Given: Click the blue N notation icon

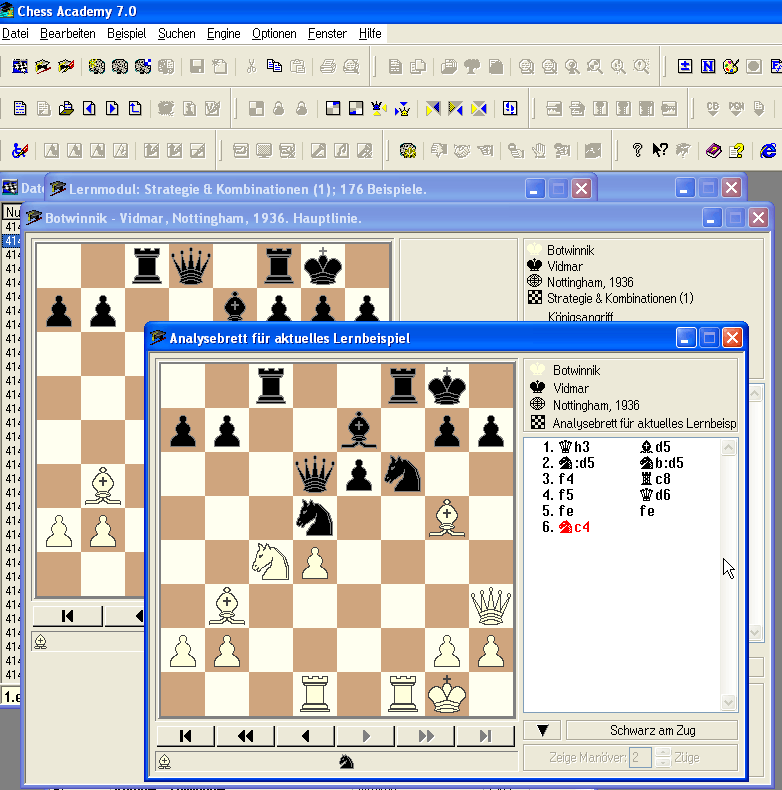Looking at the screenshot, I should click(x=708, y=66).
